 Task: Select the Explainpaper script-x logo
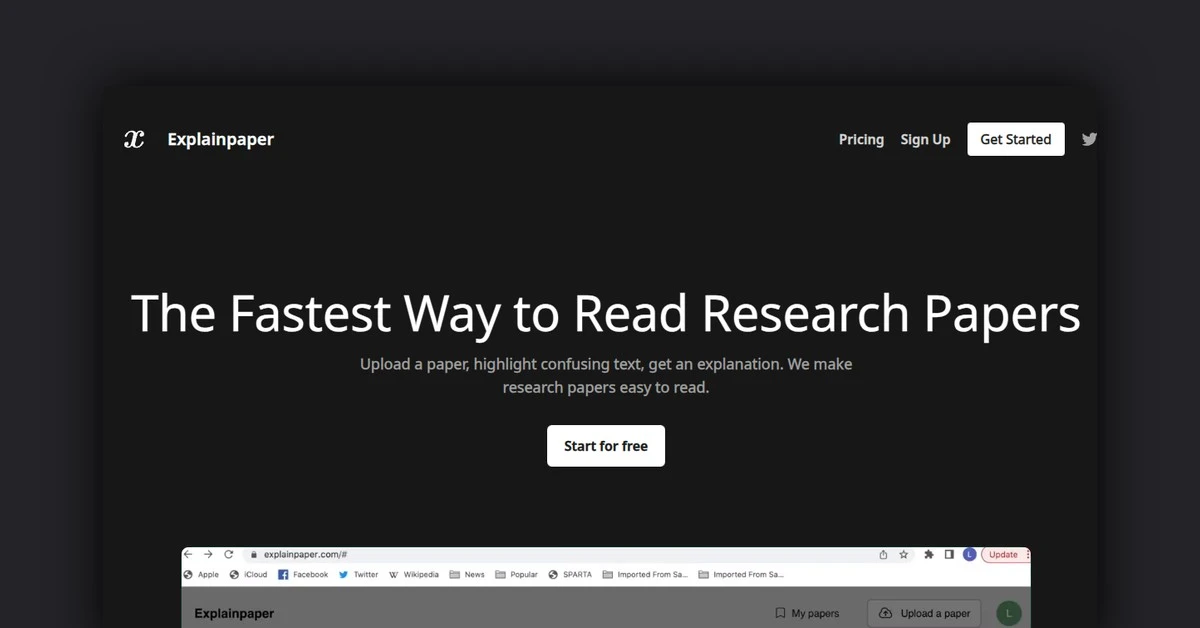pos(134,139)
